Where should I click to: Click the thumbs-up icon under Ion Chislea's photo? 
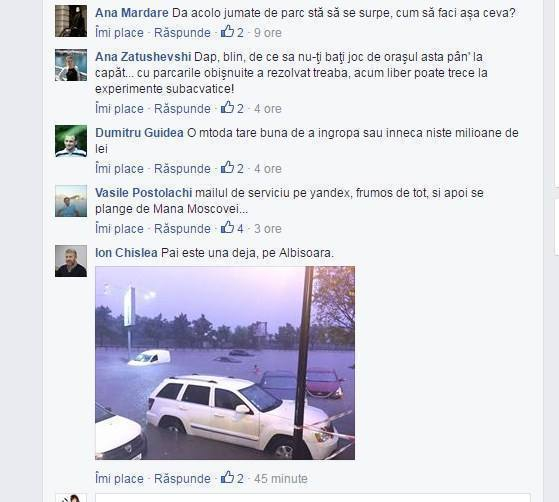pyautogui.click(x=227, y=477)
